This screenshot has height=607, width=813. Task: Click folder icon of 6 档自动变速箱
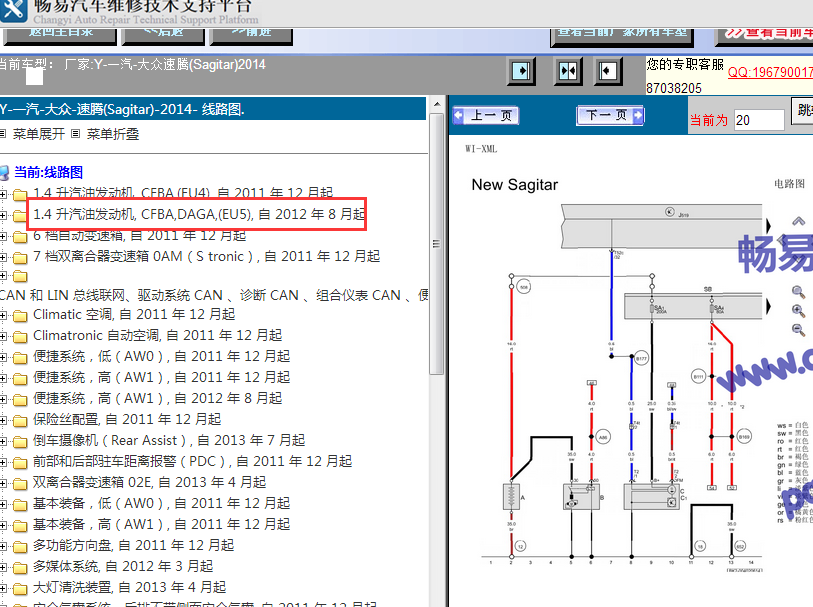[20, 237]
